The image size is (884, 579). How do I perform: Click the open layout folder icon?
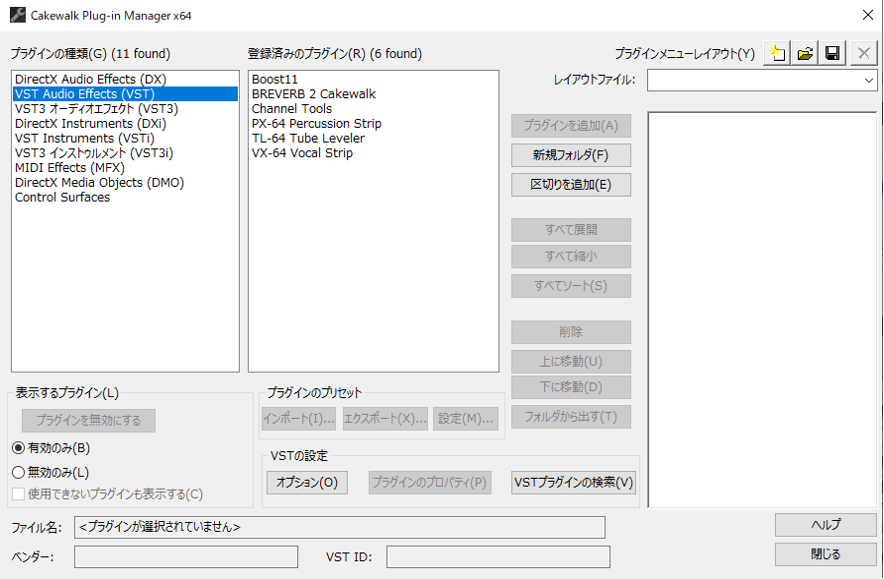tap(805, 54)
